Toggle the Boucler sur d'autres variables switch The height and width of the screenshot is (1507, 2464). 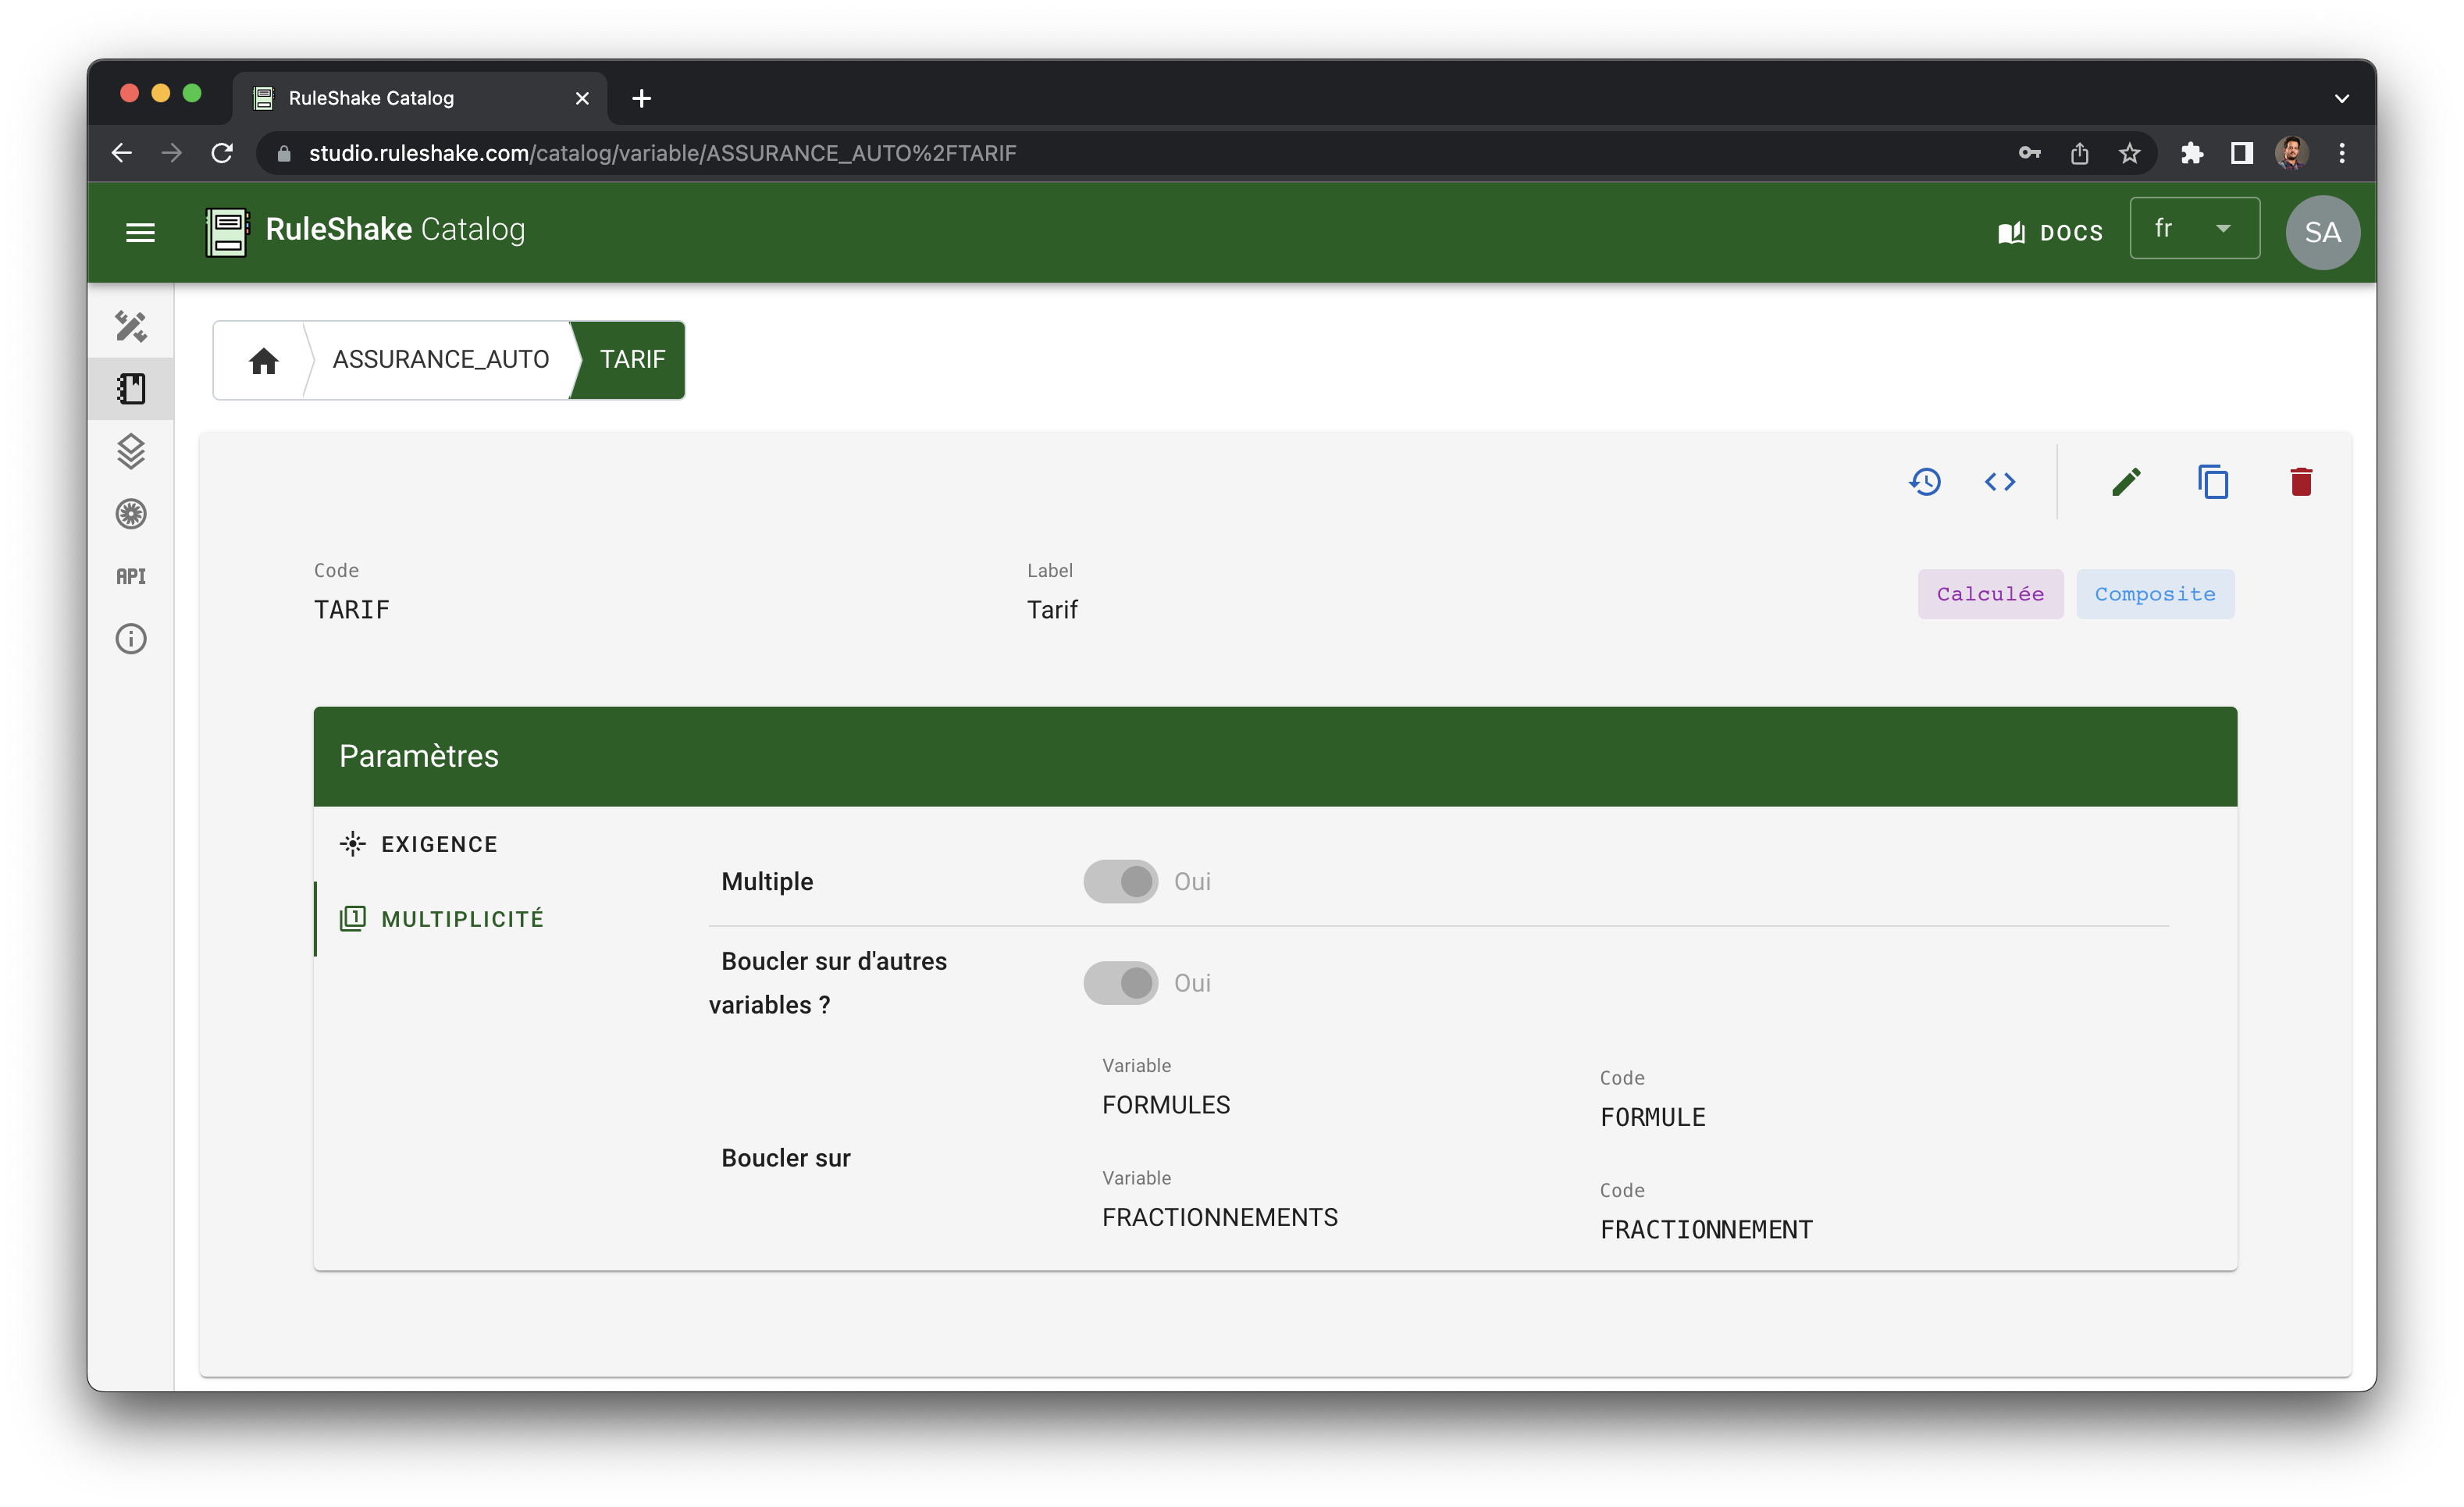pos(1121,983)
